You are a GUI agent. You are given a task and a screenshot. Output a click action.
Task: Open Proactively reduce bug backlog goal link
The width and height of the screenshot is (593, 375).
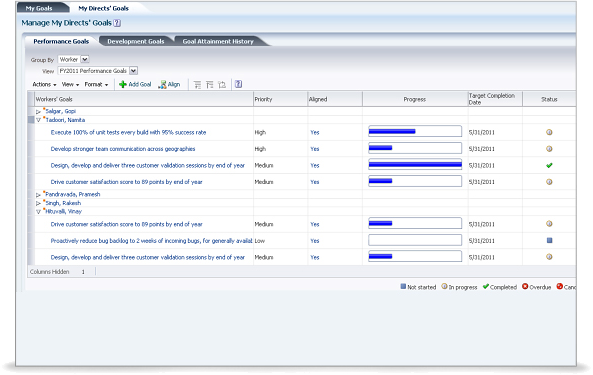[x=151, y=240]
